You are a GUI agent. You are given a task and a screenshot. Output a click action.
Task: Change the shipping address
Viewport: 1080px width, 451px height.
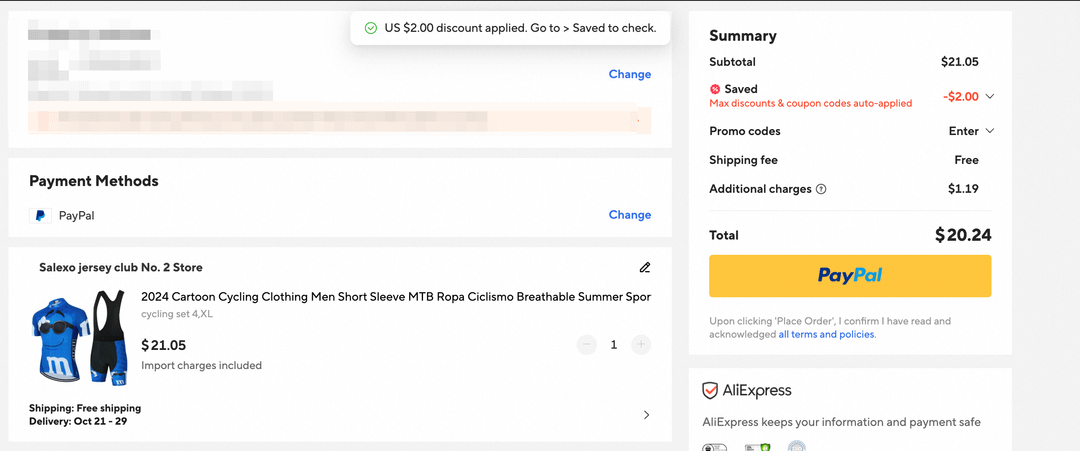click(629, 74)
